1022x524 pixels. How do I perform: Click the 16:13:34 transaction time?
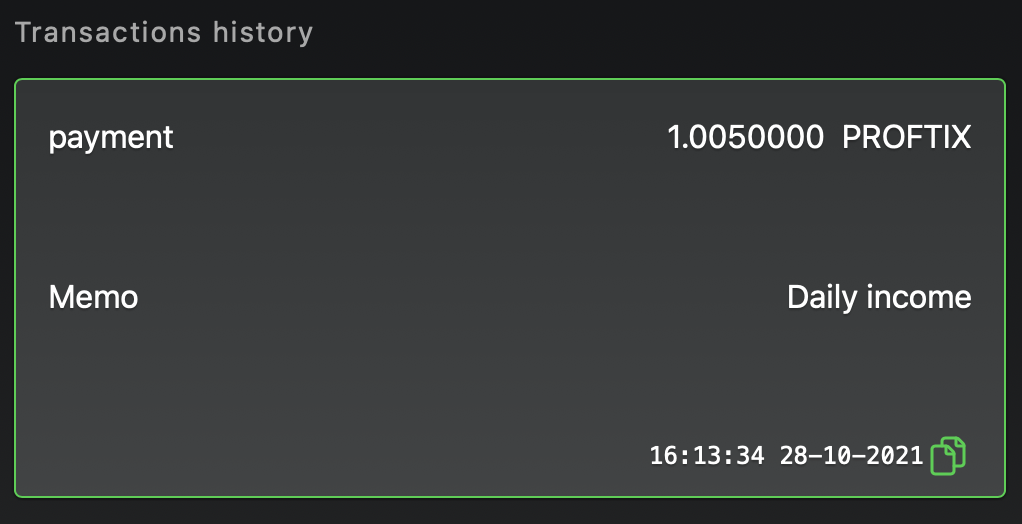(x=707, y=457)
